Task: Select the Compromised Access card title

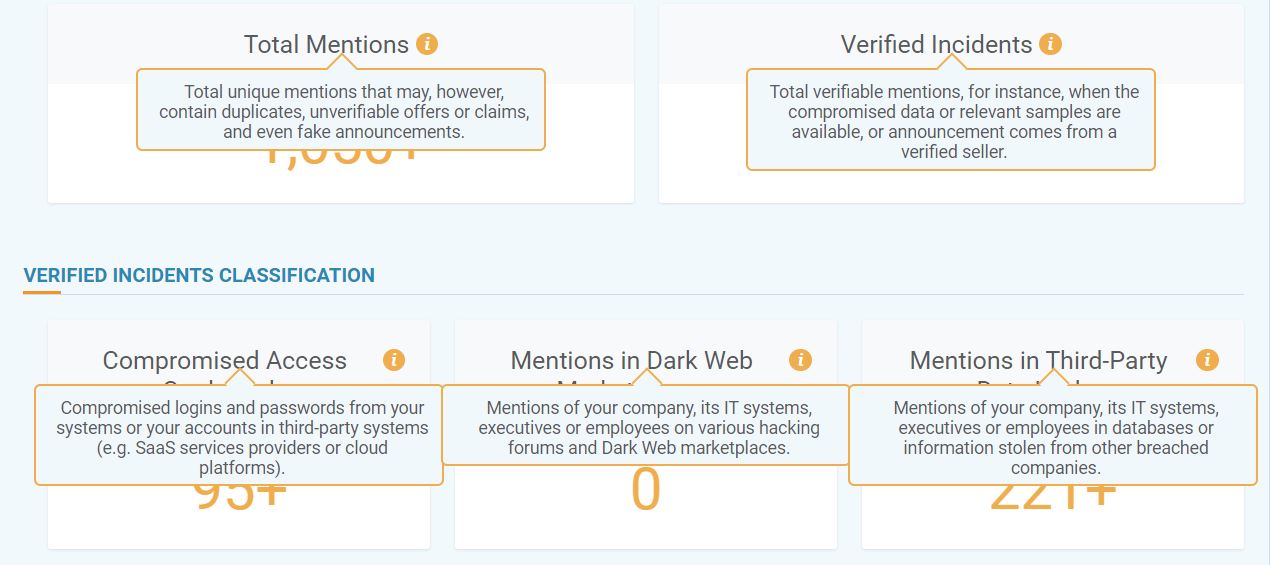Action: pos(225,361)
